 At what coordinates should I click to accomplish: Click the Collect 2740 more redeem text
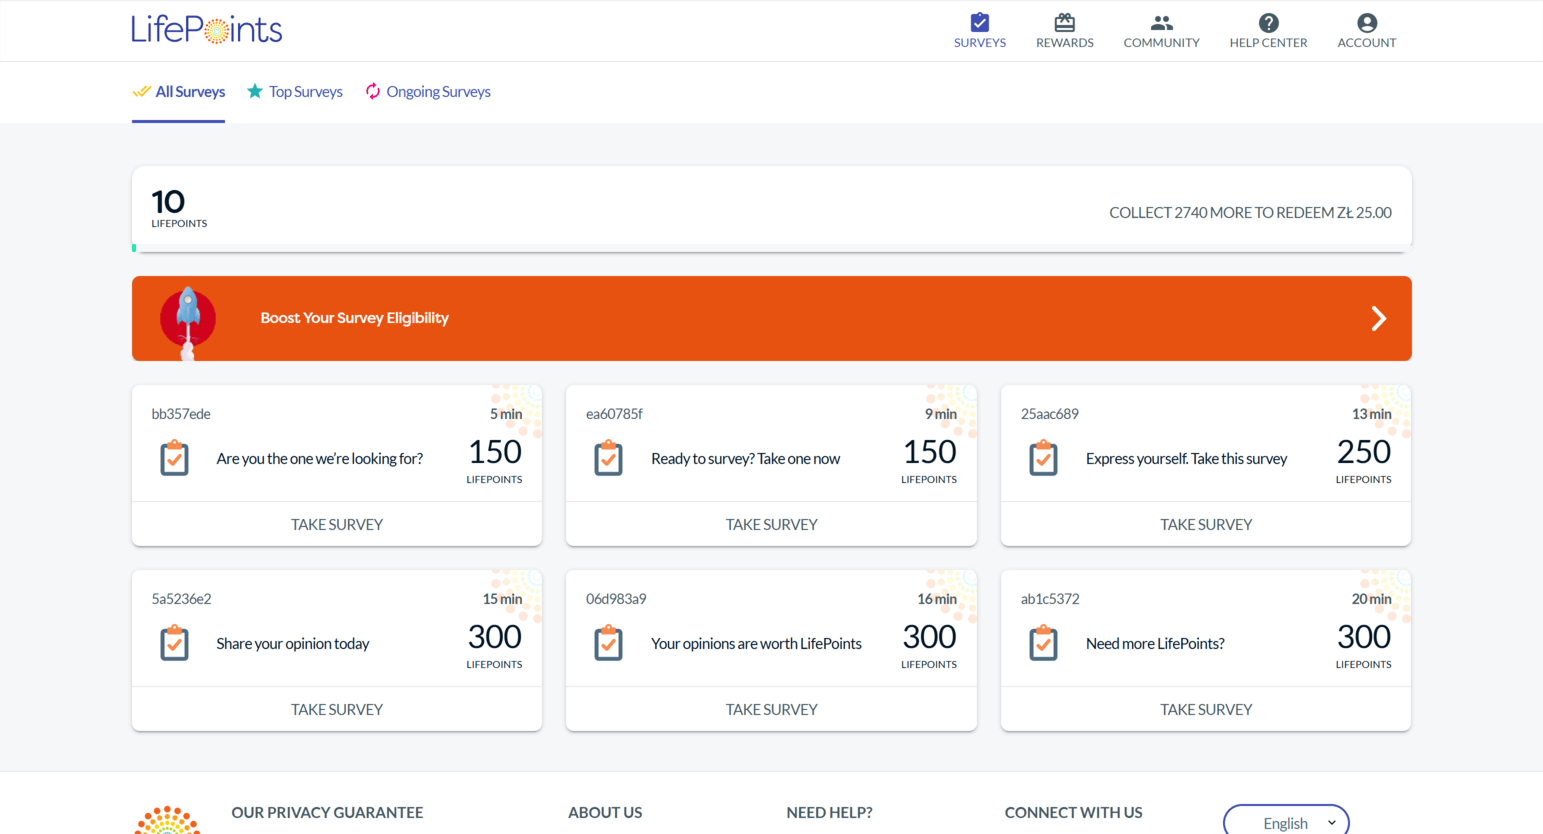[1250, 212]
